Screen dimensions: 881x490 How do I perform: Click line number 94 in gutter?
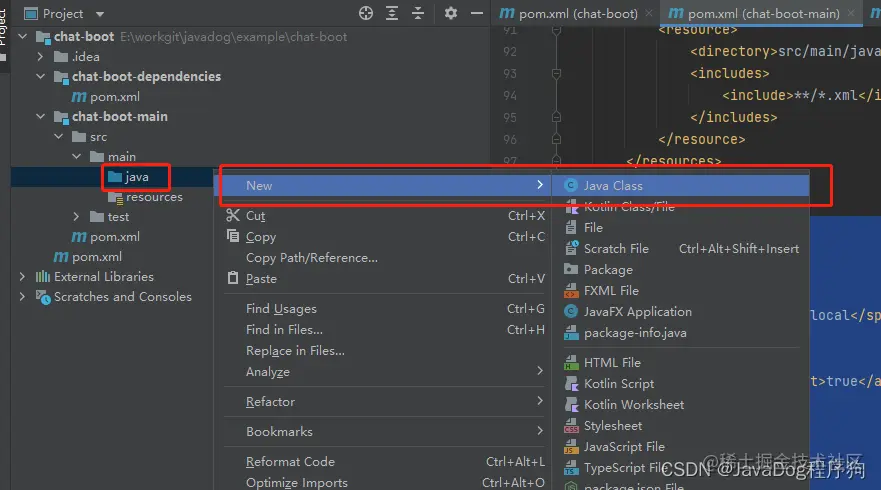click(510, 96)
